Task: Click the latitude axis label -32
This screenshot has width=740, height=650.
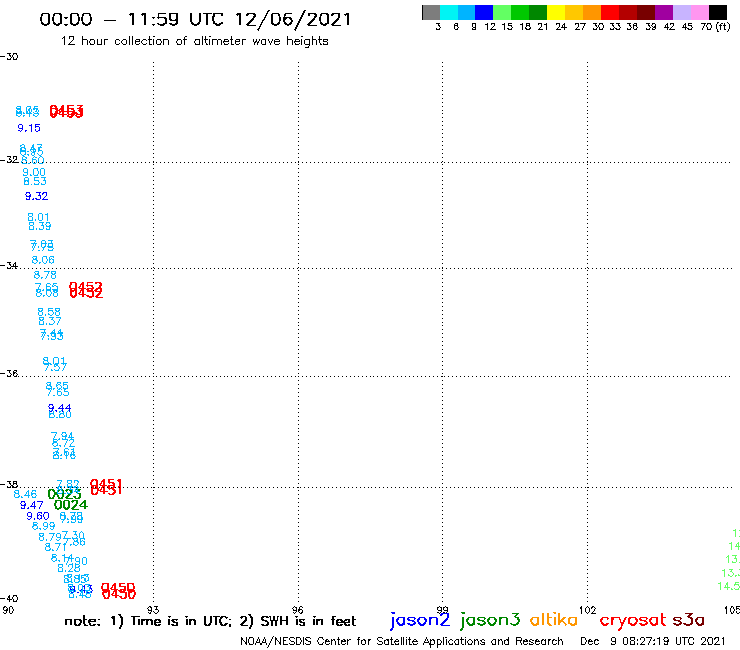Action: click(x=9, y=160)
